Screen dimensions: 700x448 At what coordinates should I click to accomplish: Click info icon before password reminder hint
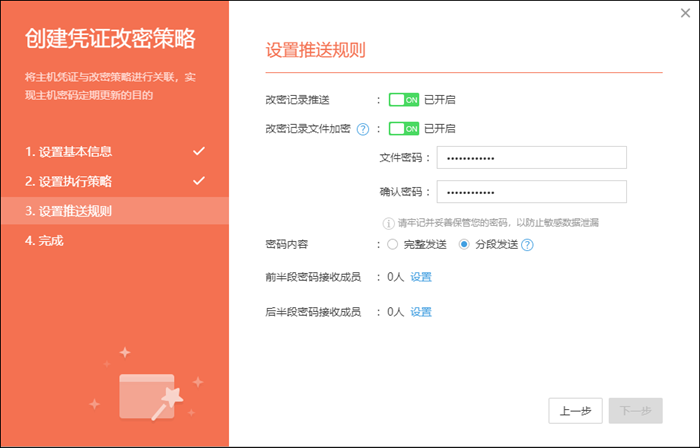389,221
